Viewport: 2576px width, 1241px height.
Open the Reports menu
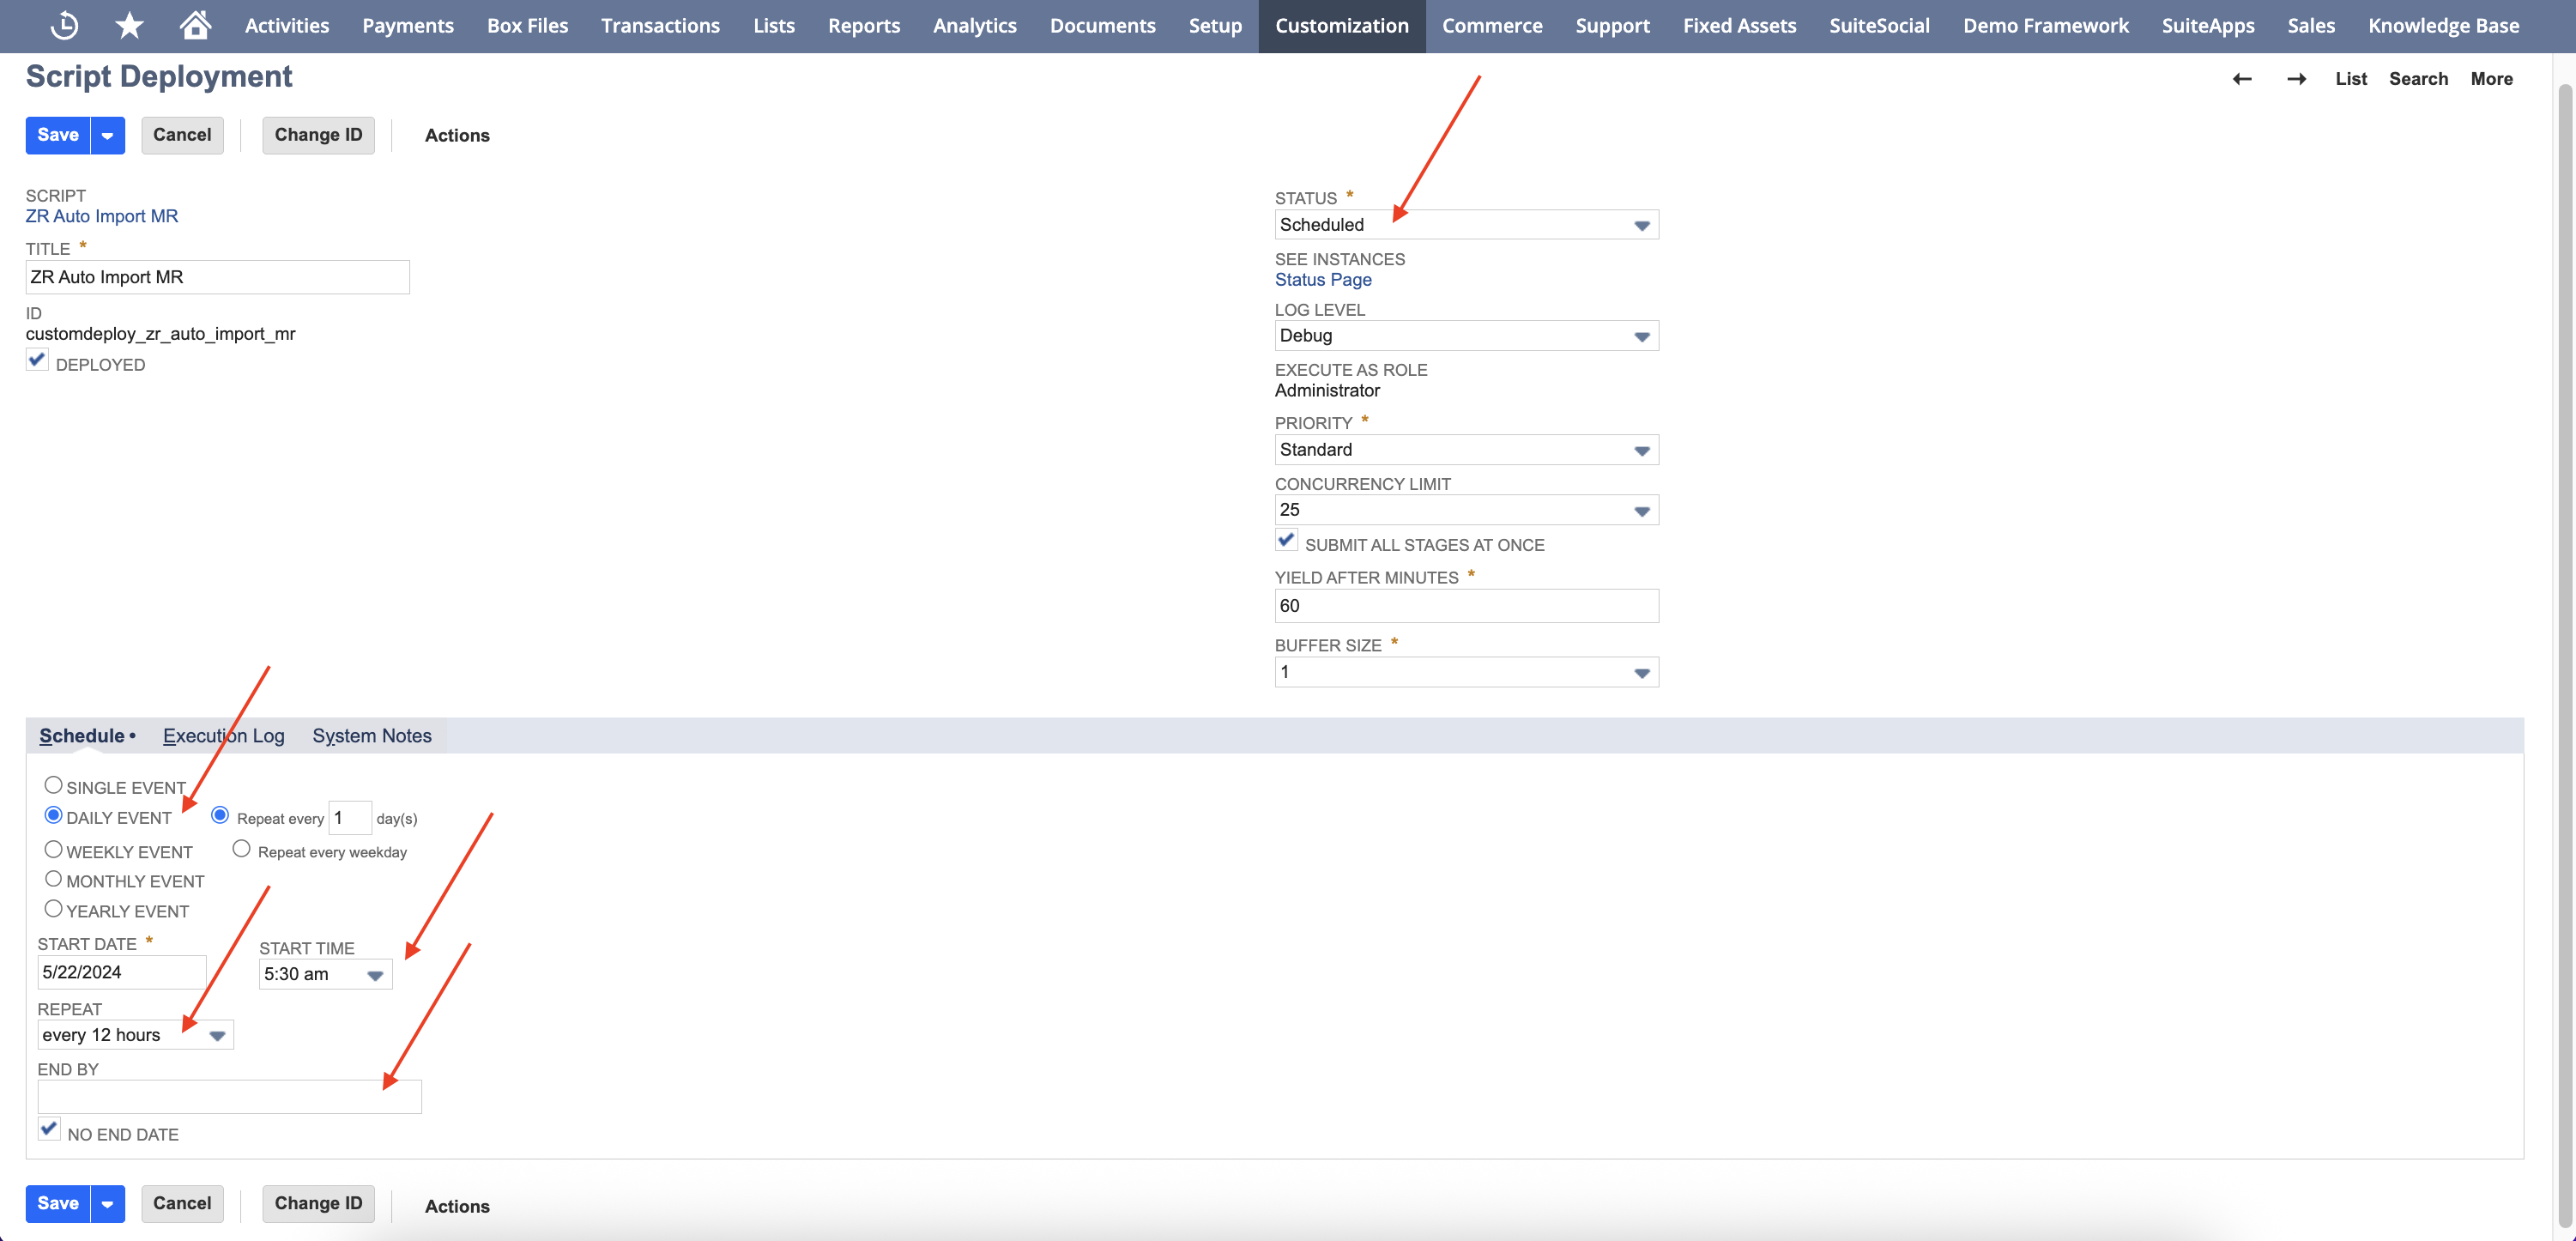click(864, 26)
